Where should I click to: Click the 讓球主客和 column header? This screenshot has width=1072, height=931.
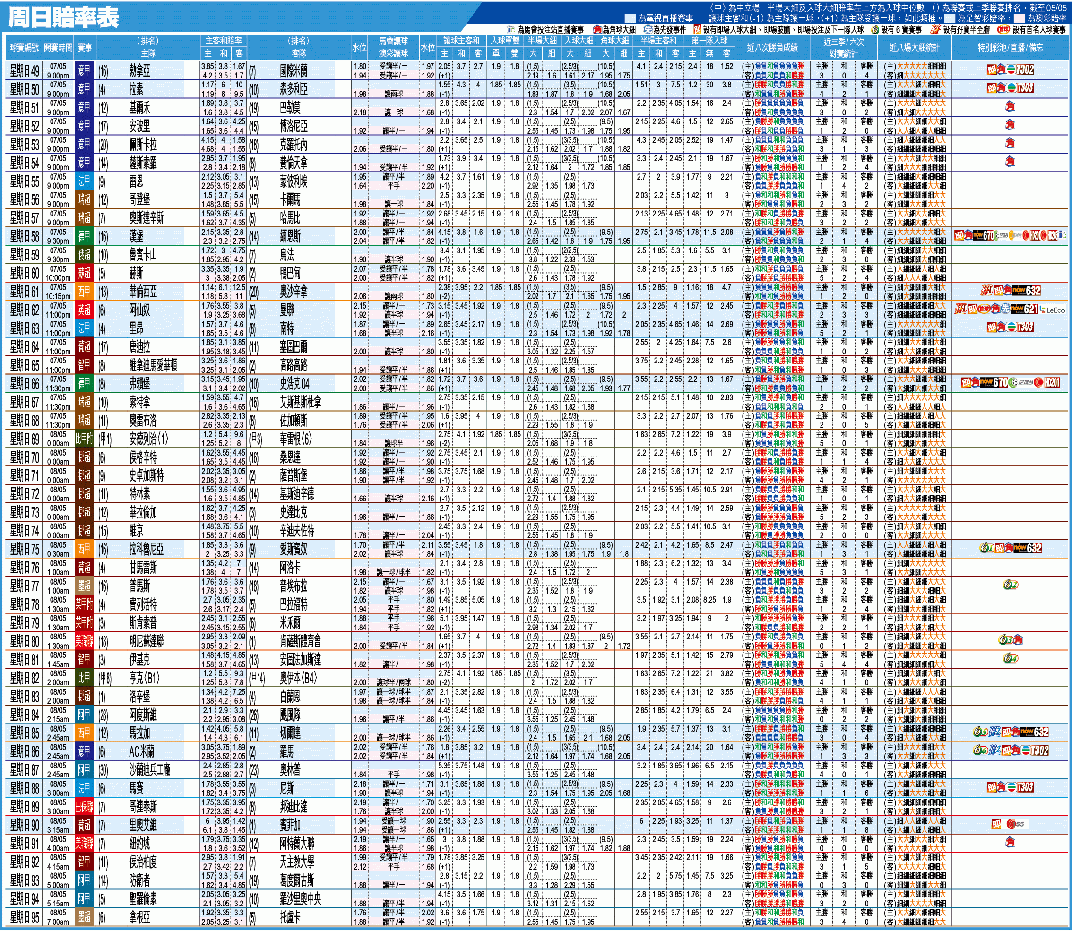(461, 41)
